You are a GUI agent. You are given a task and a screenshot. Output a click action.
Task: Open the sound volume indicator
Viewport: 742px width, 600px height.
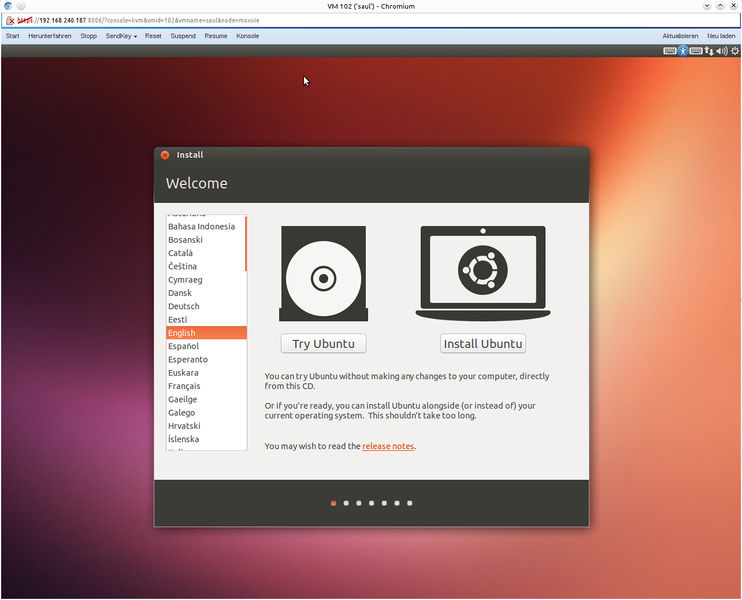tap(722, 50)
